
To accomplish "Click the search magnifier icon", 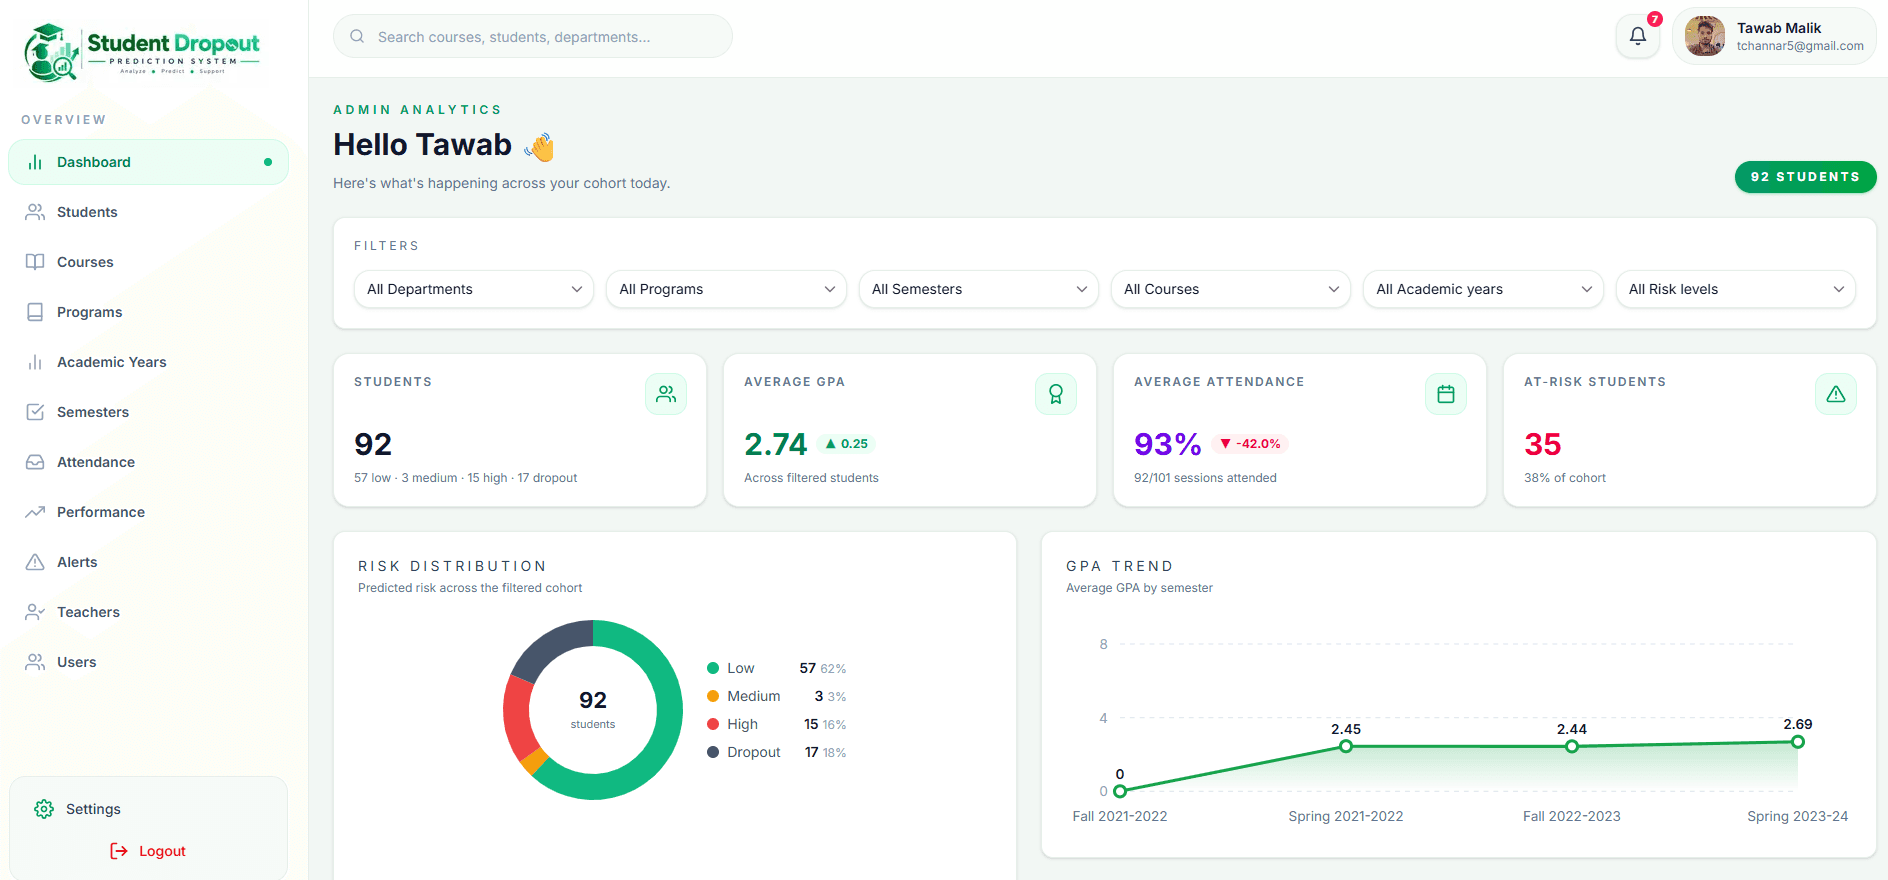I will pyautogui.click(x=357, y=37).
